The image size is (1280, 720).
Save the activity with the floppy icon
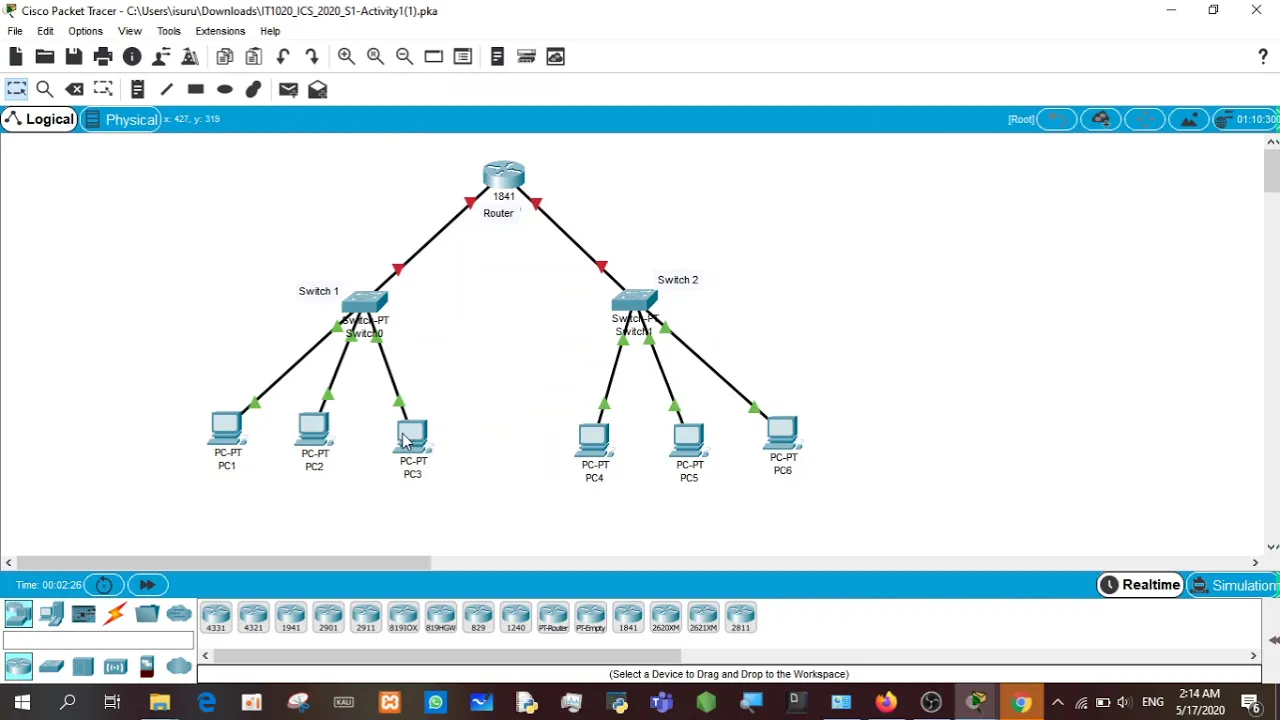(x=74, y=57)
